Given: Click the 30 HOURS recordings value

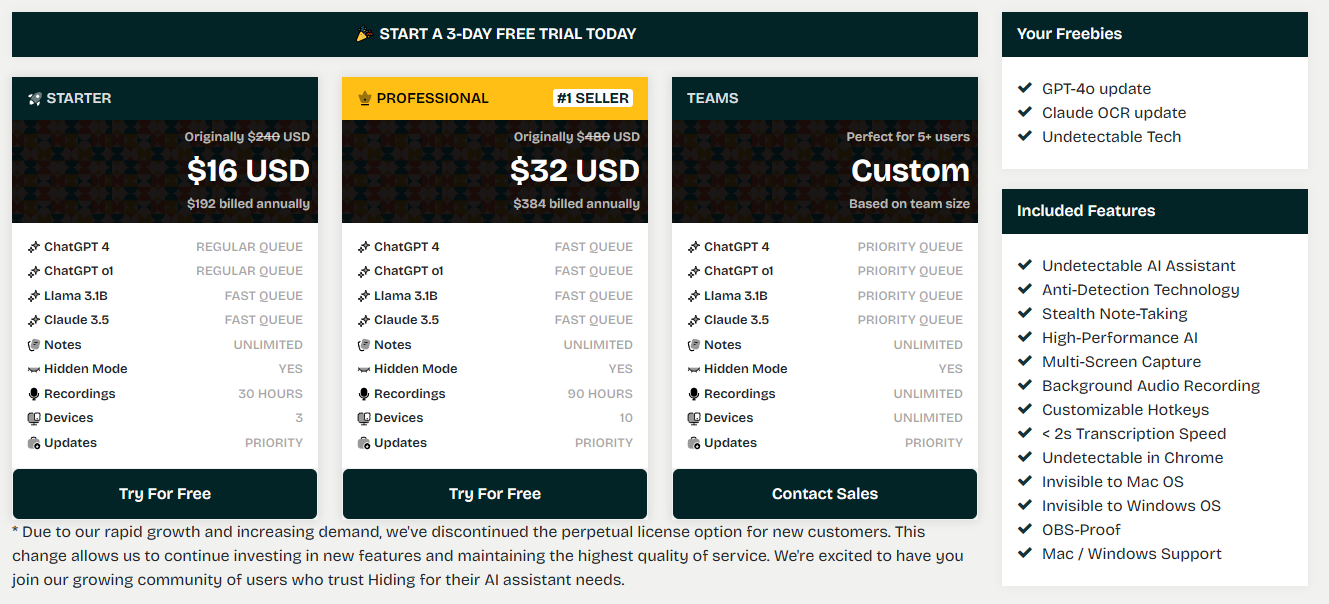Looking at the screenshot, I should [x=270, y=394].
